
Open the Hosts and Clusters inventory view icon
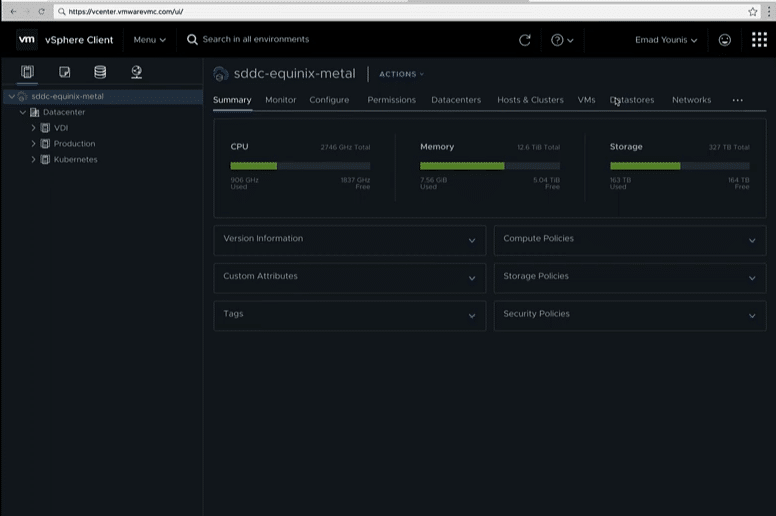click(x=27, y=72)
